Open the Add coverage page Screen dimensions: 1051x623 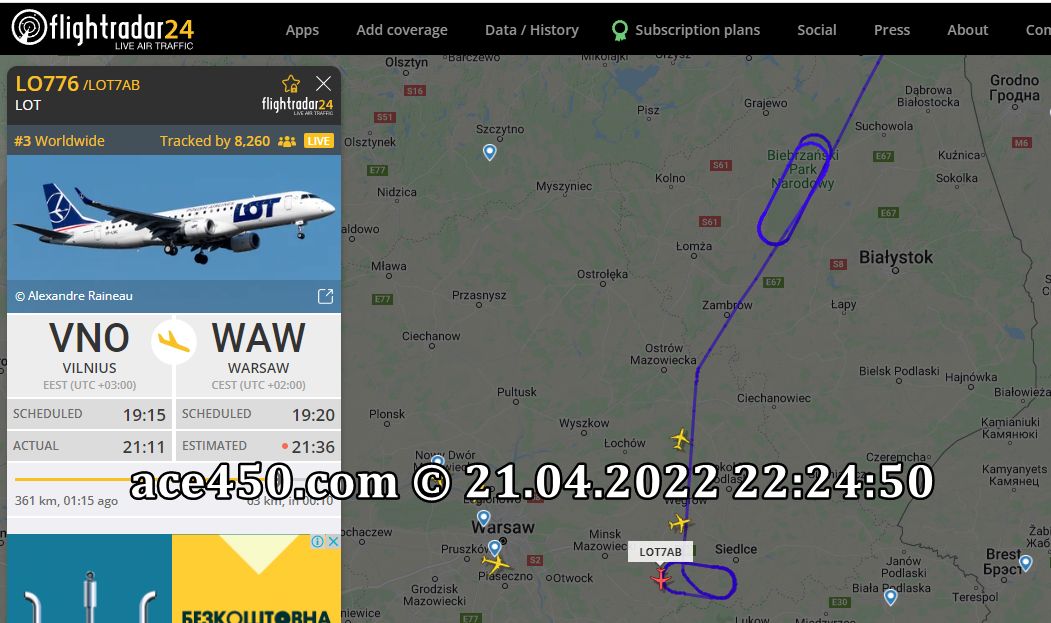[x=401, y=30]
